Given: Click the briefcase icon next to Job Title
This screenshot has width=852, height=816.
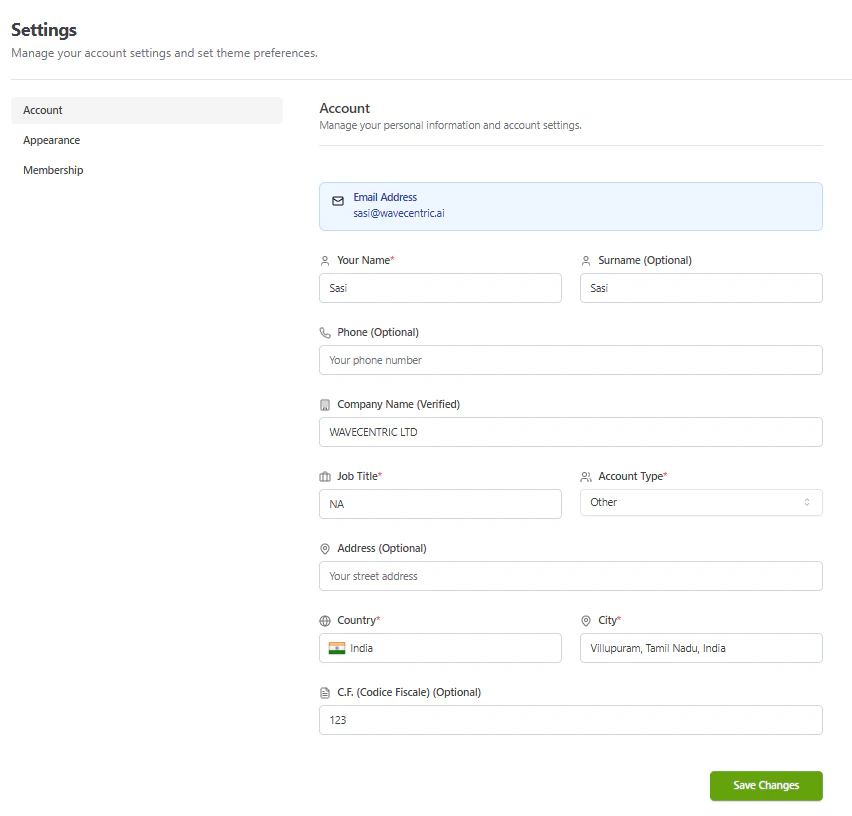Looking at the screenshot, I should tap(325, 476).
